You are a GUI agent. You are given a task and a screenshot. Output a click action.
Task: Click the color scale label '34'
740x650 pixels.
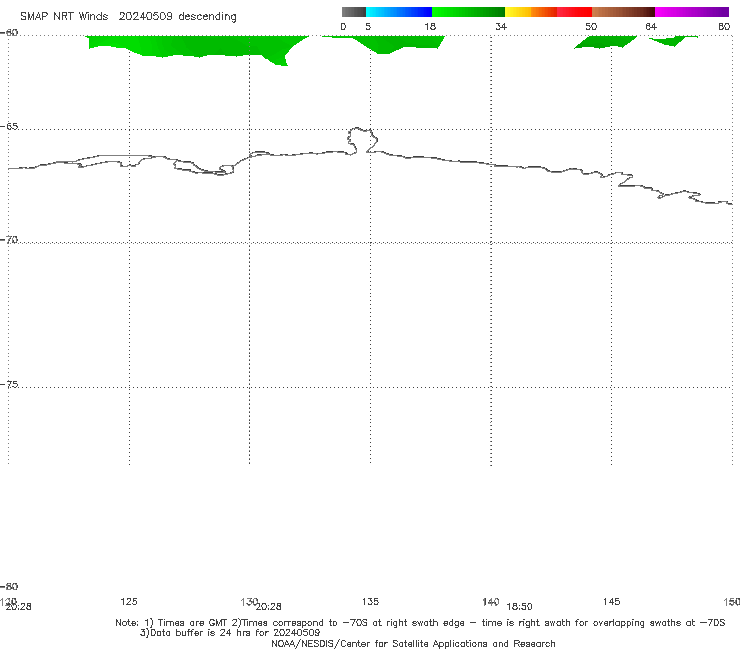[501, 26]
